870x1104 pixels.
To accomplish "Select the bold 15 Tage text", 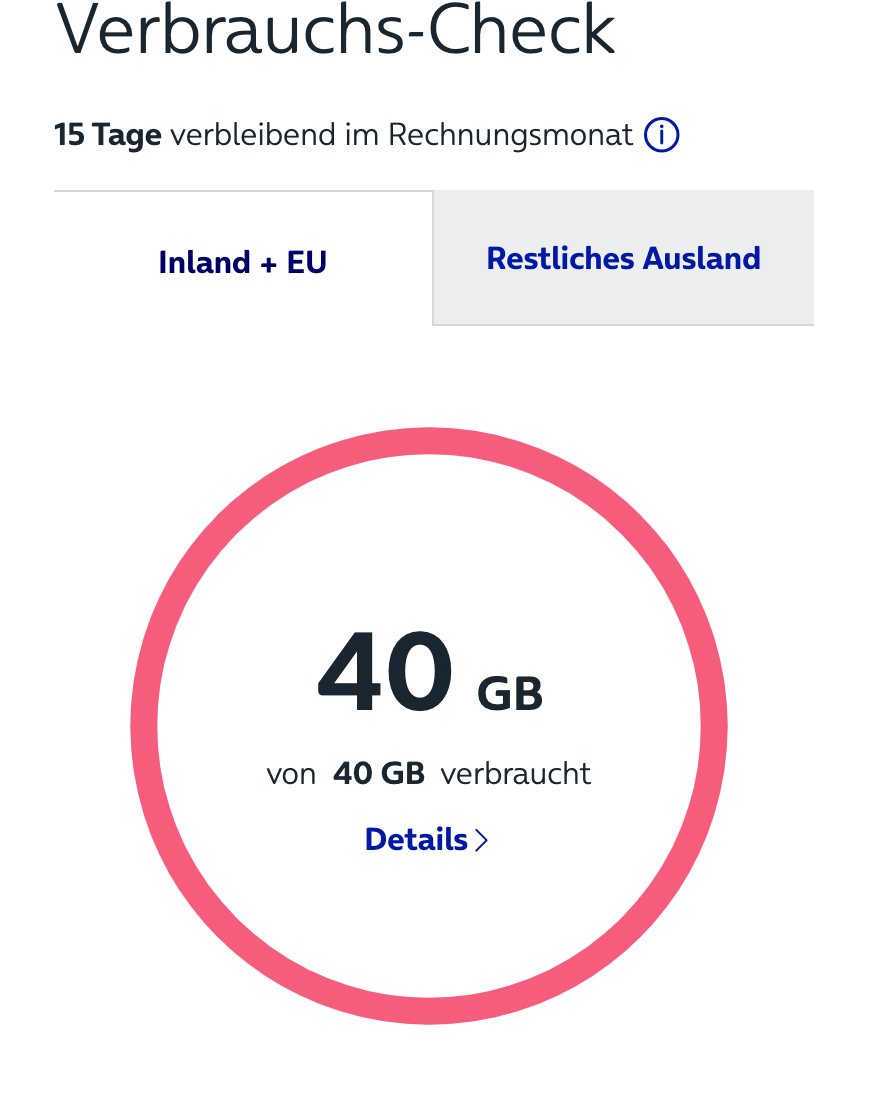I will pyautogui.click(x=108, y=134).
